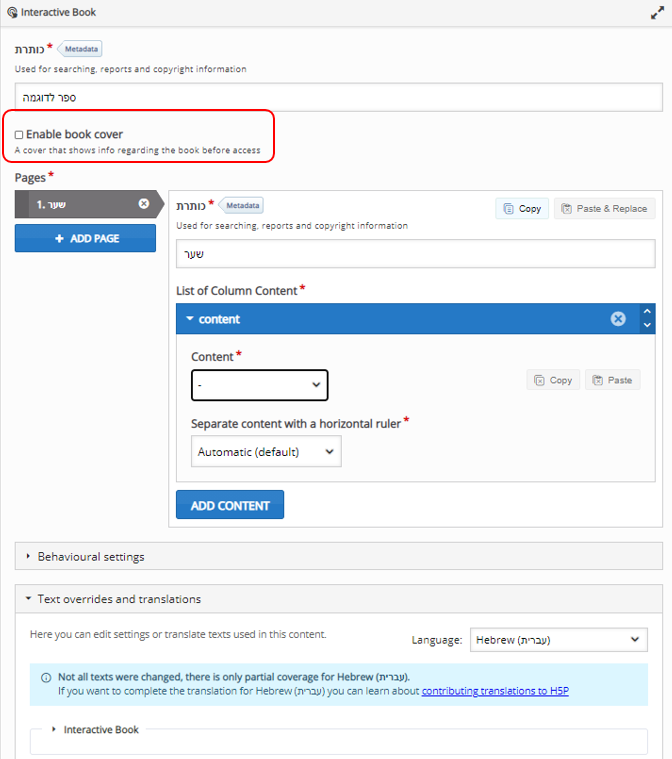Click the book title input field

[338, 97]
